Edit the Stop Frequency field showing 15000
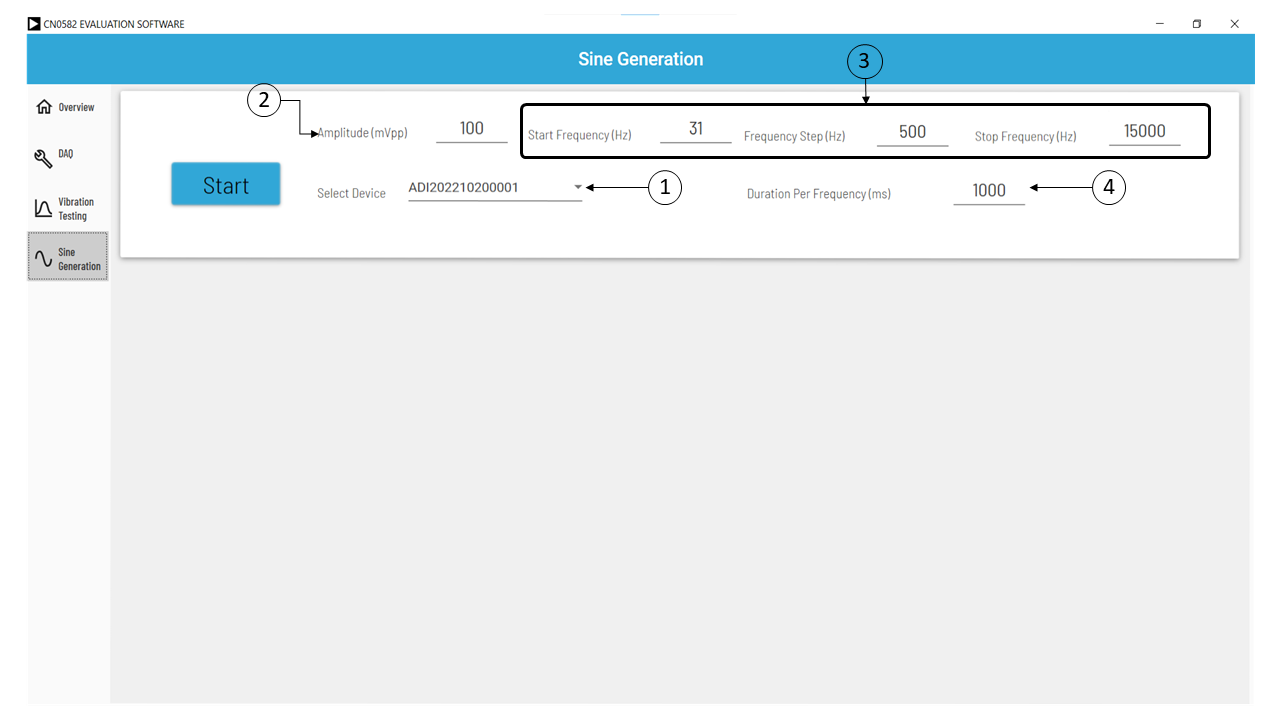 (1144, 130)
